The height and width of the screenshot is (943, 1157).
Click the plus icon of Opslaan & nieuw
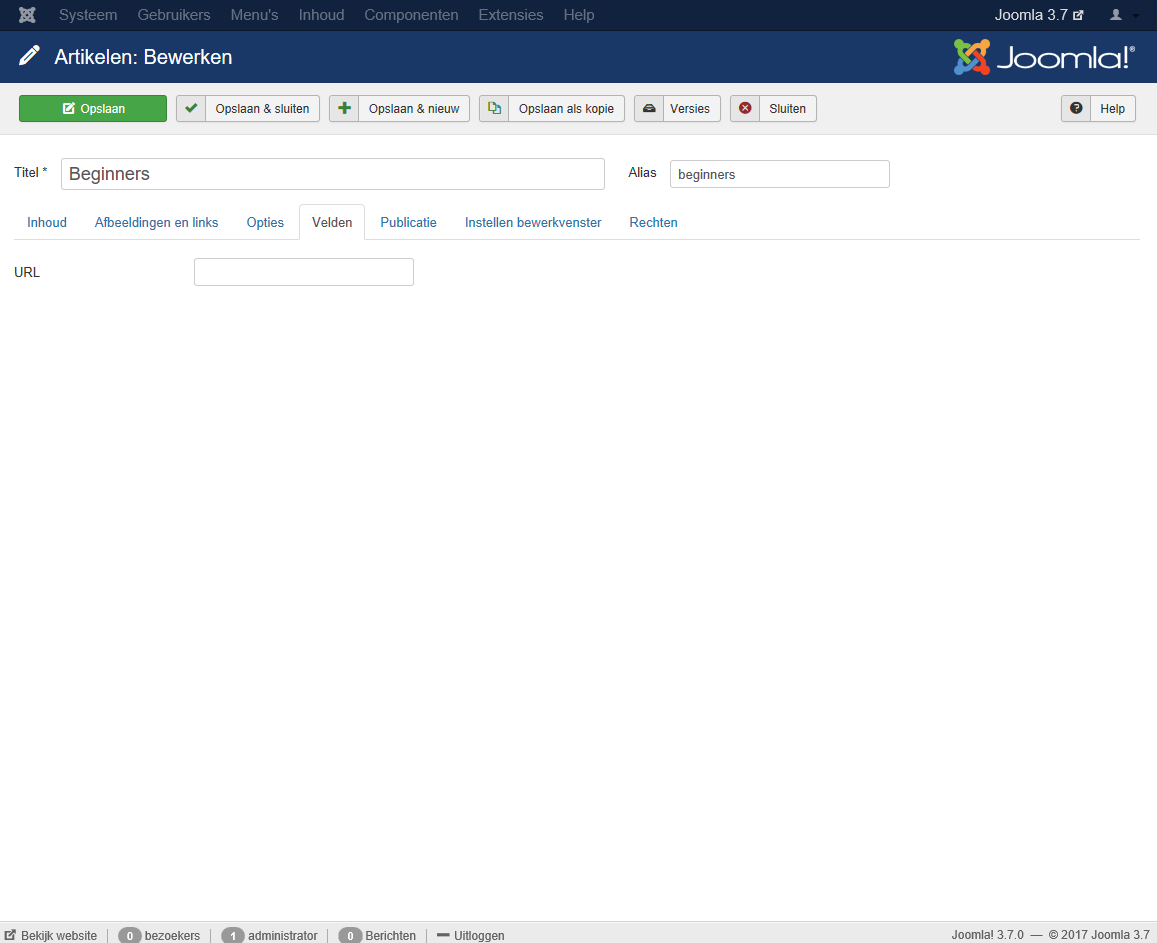pos(345,109)
